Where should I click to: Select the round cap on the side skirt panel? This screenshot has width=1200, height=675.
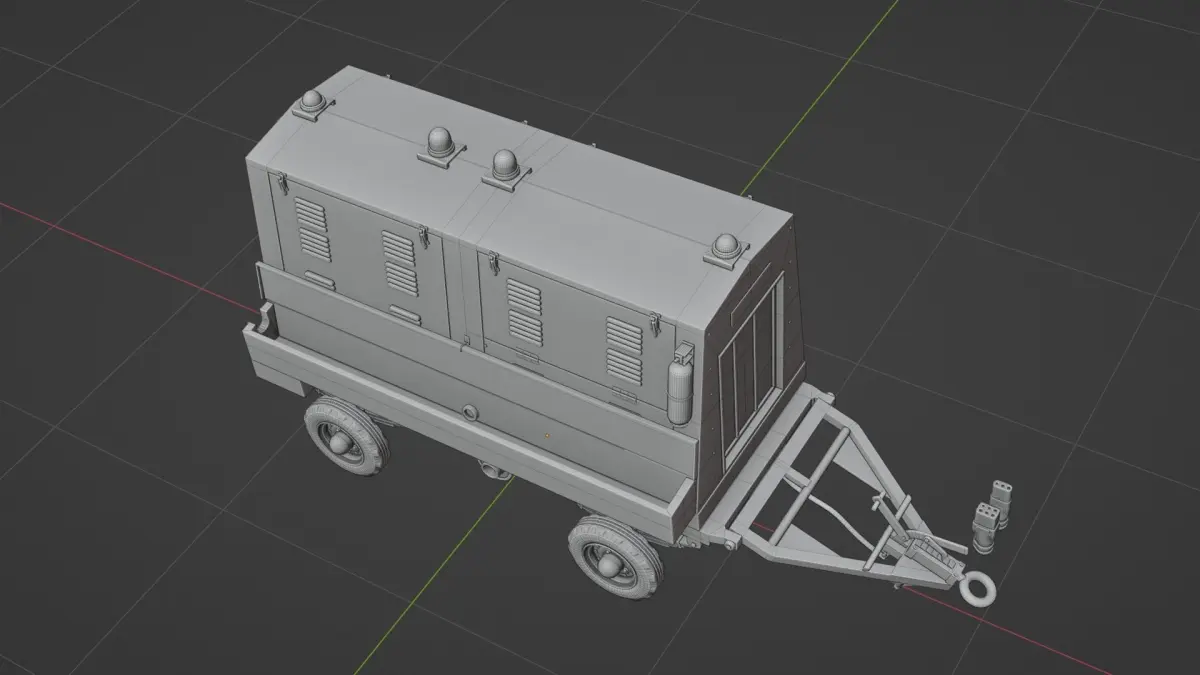(470, 412)
